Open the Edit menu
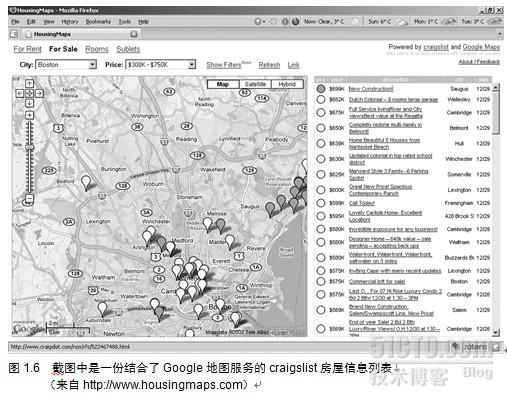The height and width of the screenshot is (400, 507). pyautogui.click(x=31, y=22)
